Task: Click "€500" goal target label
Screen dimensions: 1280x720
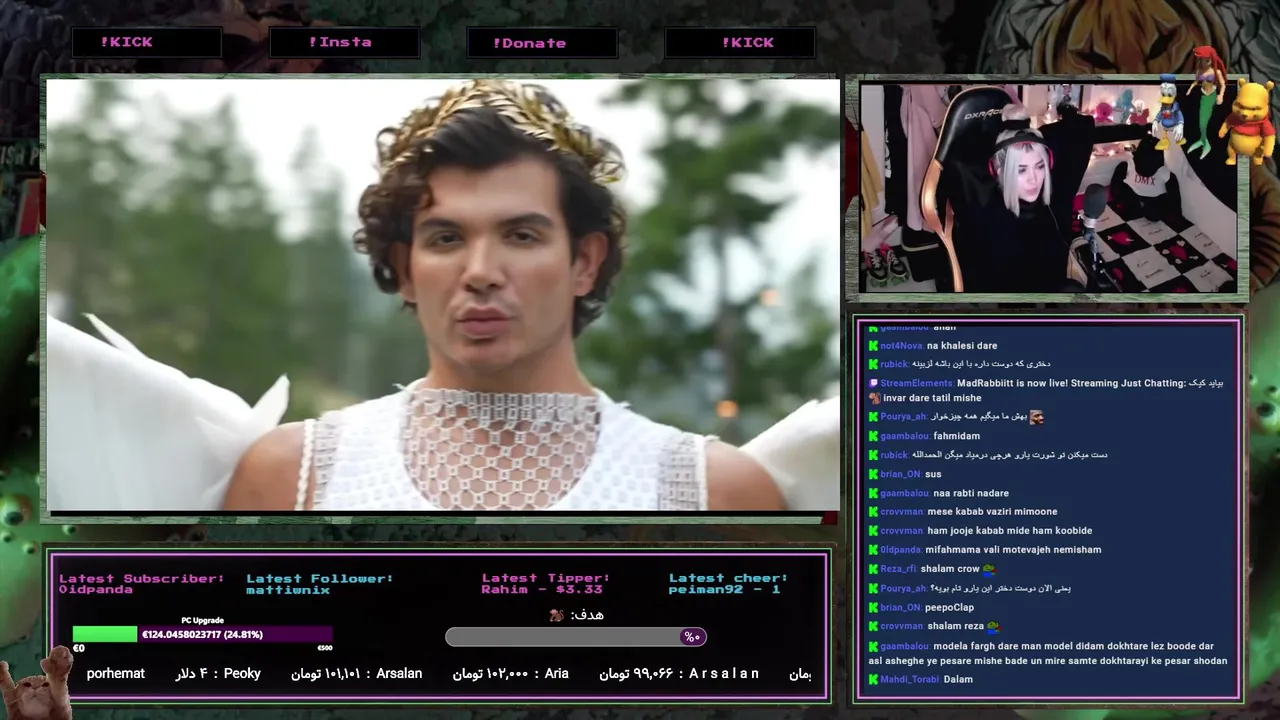Action: (x=324, y=649)
